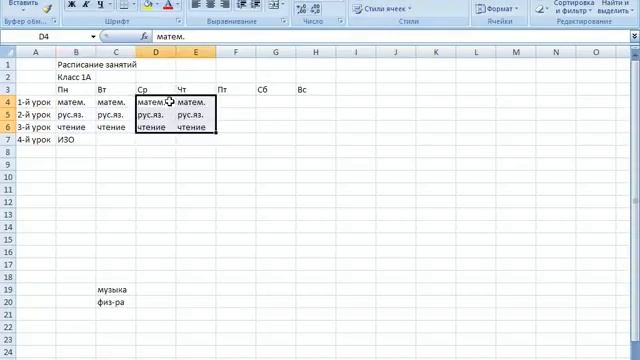The height and width of the screenshot is (360, 640).
Task: Open Alignment group dialog launcher
Action: point(284,21)
